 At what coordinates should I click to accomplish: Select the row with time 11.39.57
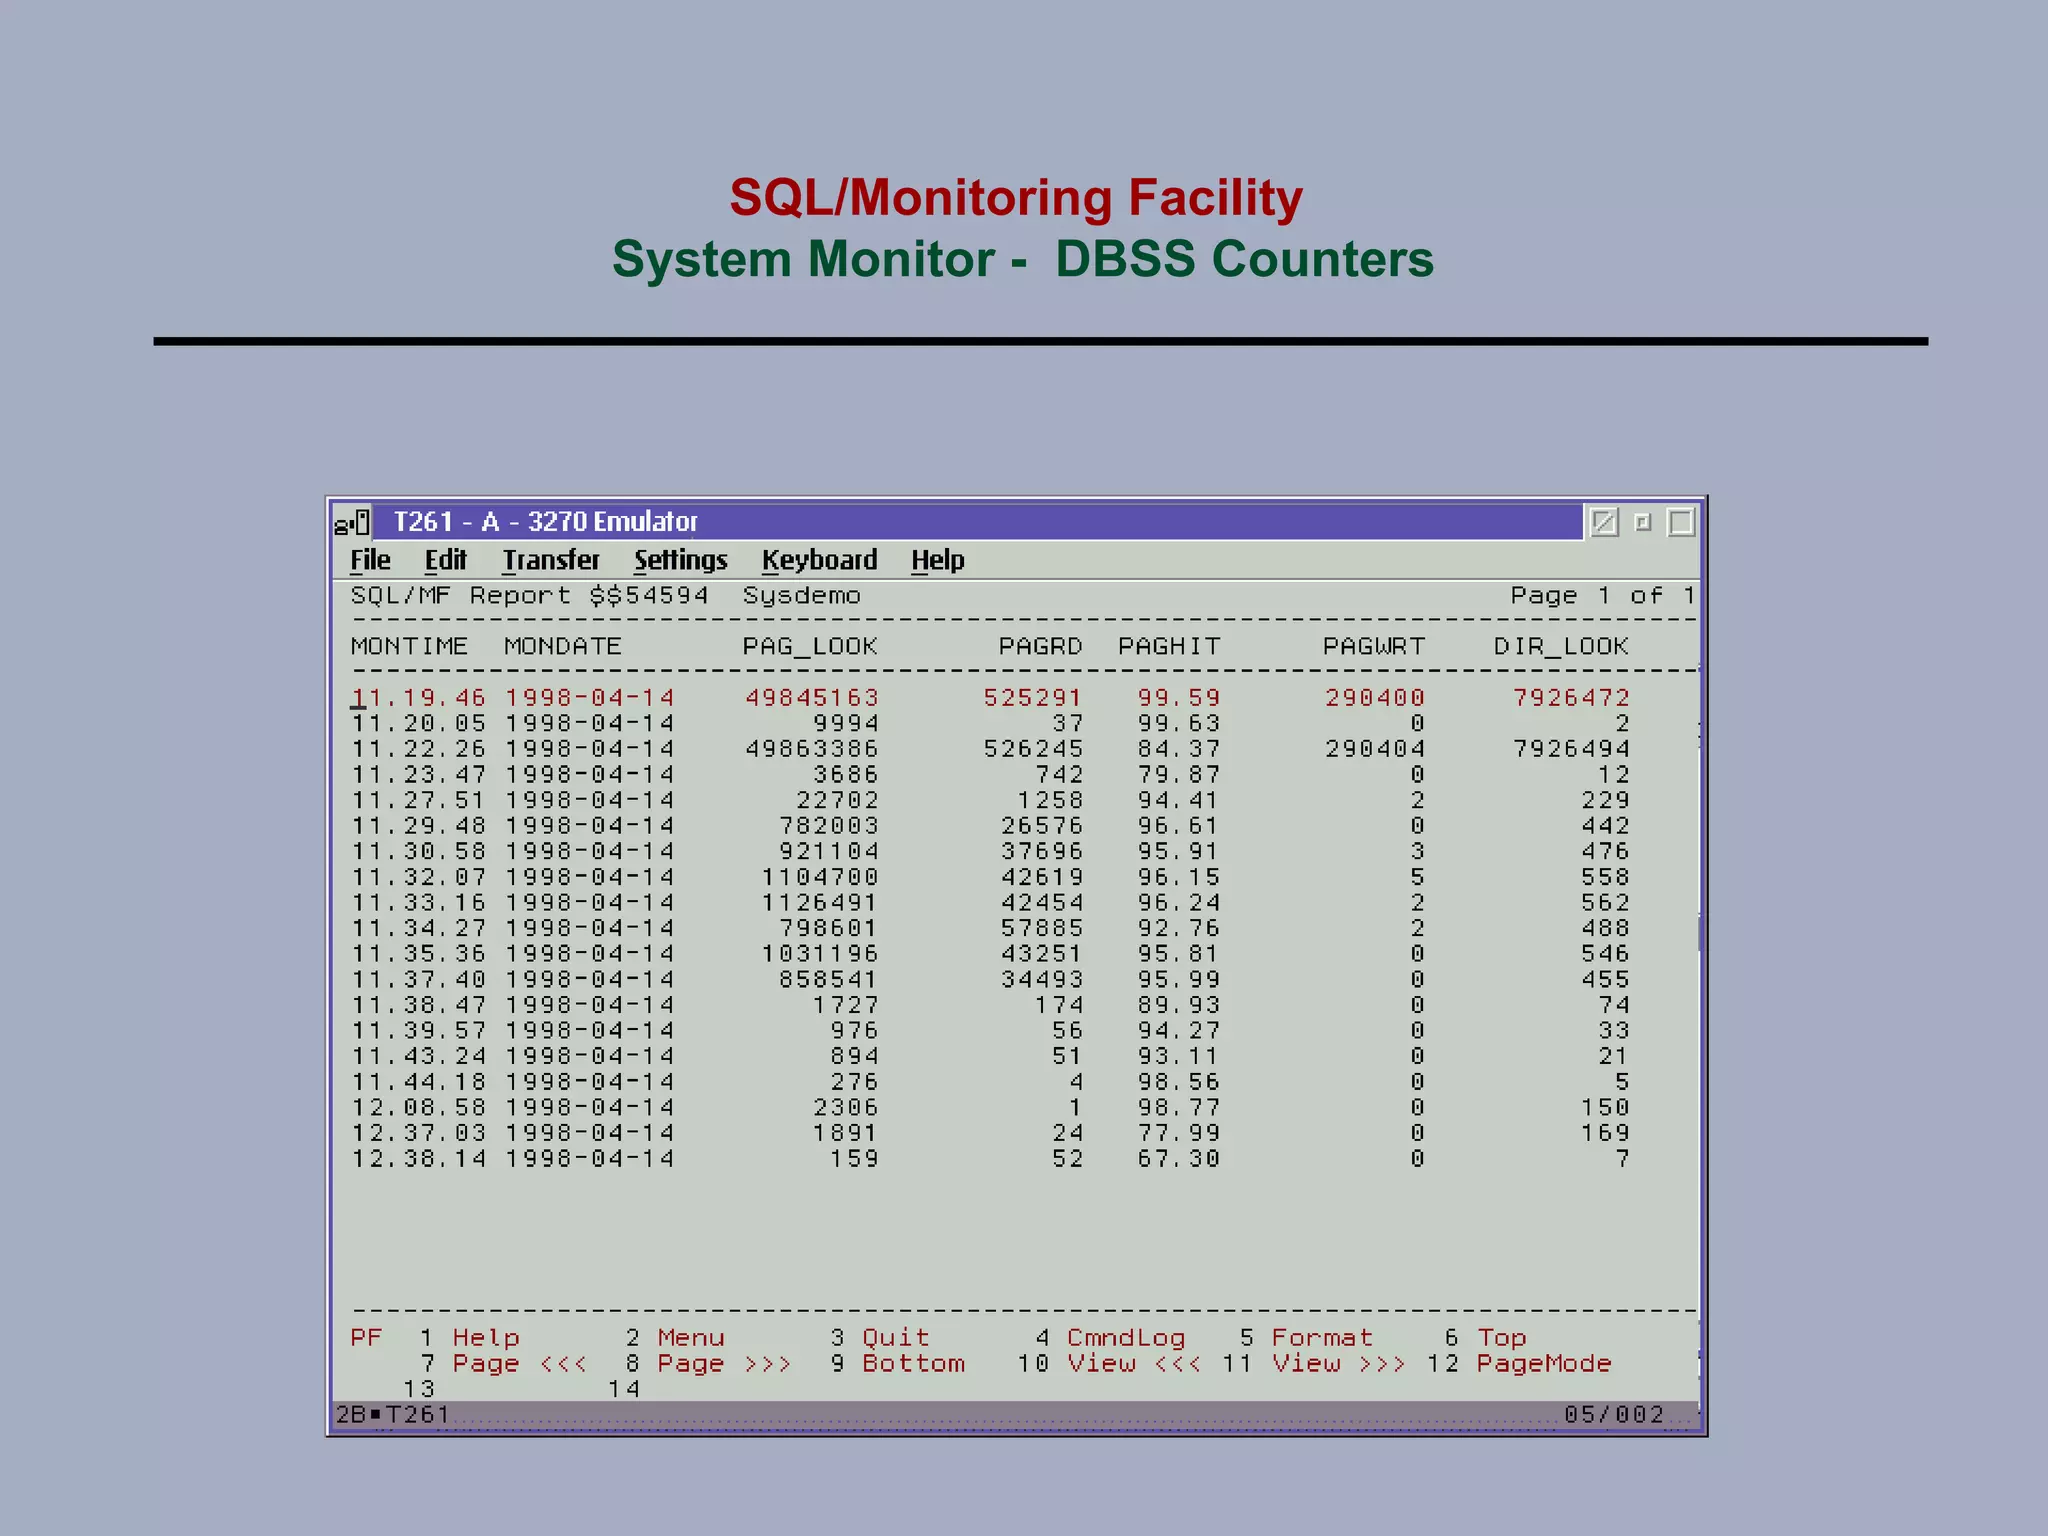(x=990, y=1031)
